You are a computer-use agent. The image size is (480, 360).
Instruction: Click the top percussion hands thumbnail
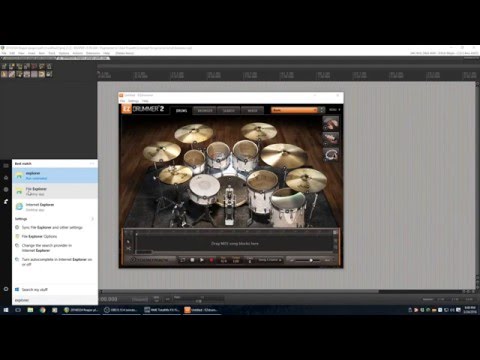[331, 123]
